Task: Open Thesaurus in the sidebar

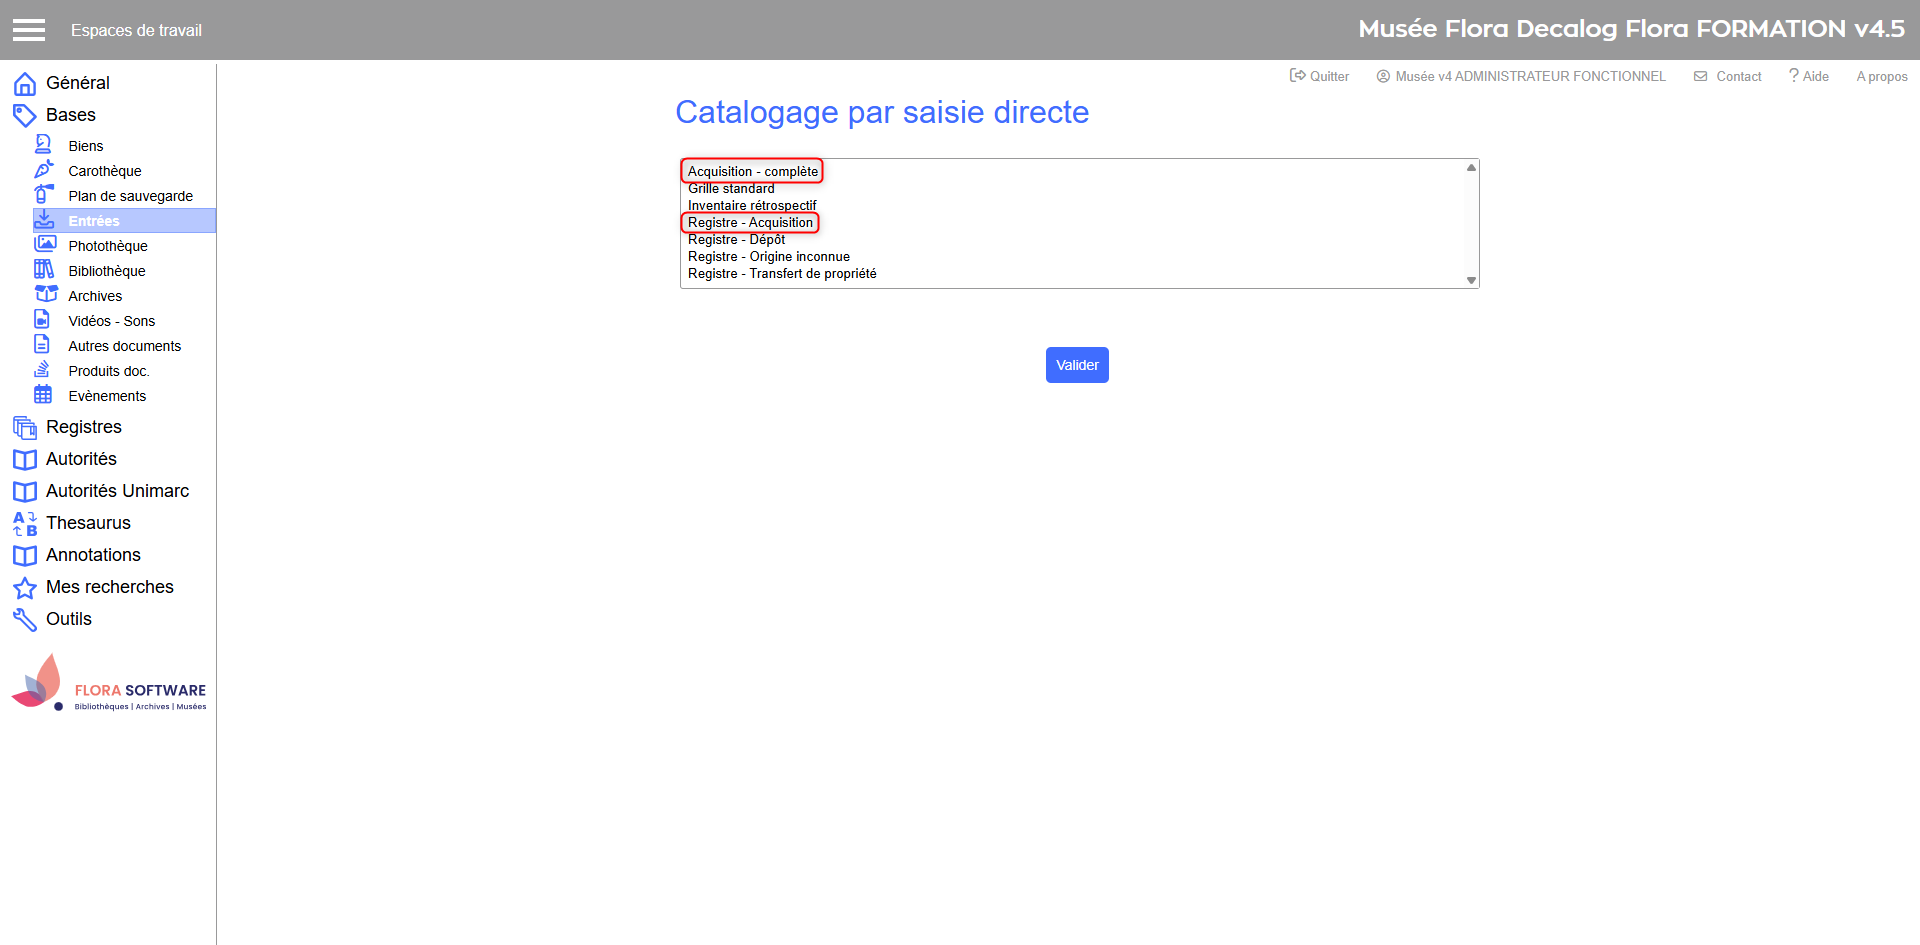Action: click(x=88, y=523)
